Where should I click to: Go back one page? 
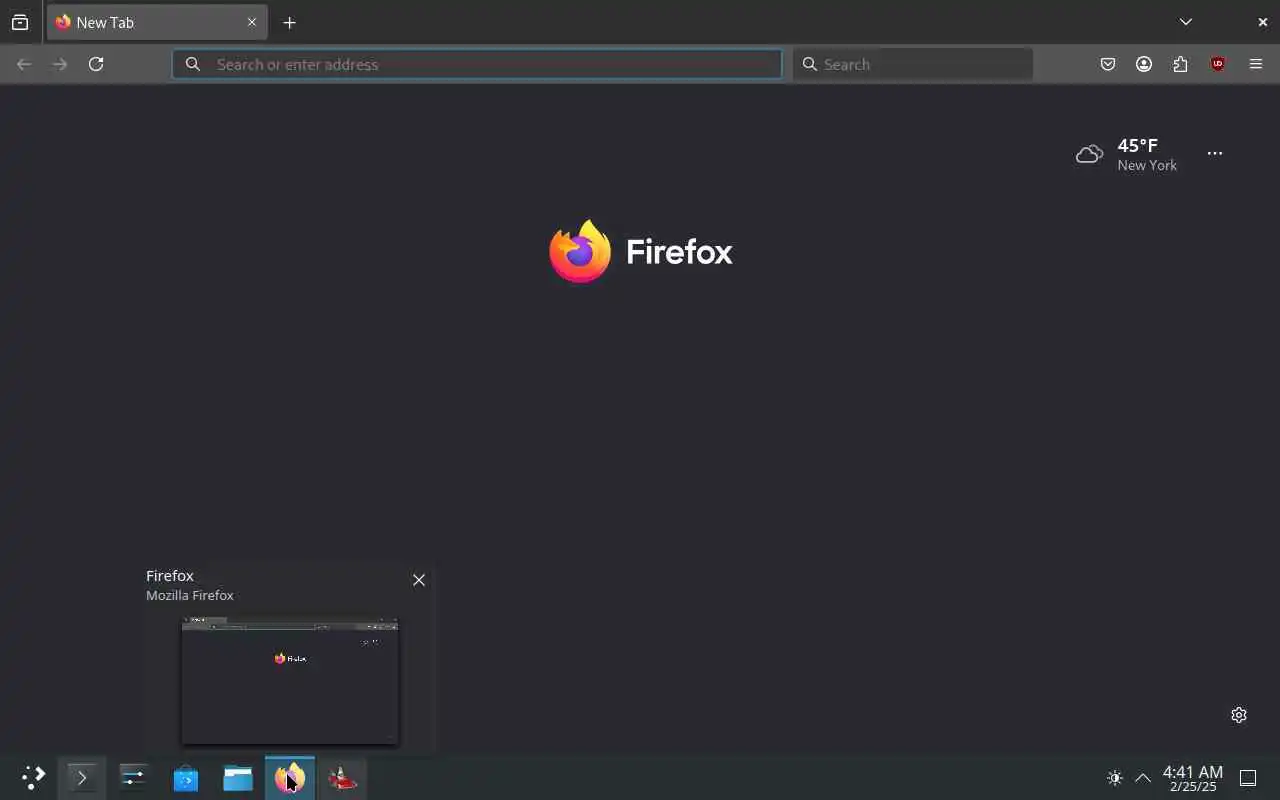click(x=24, y=64)
